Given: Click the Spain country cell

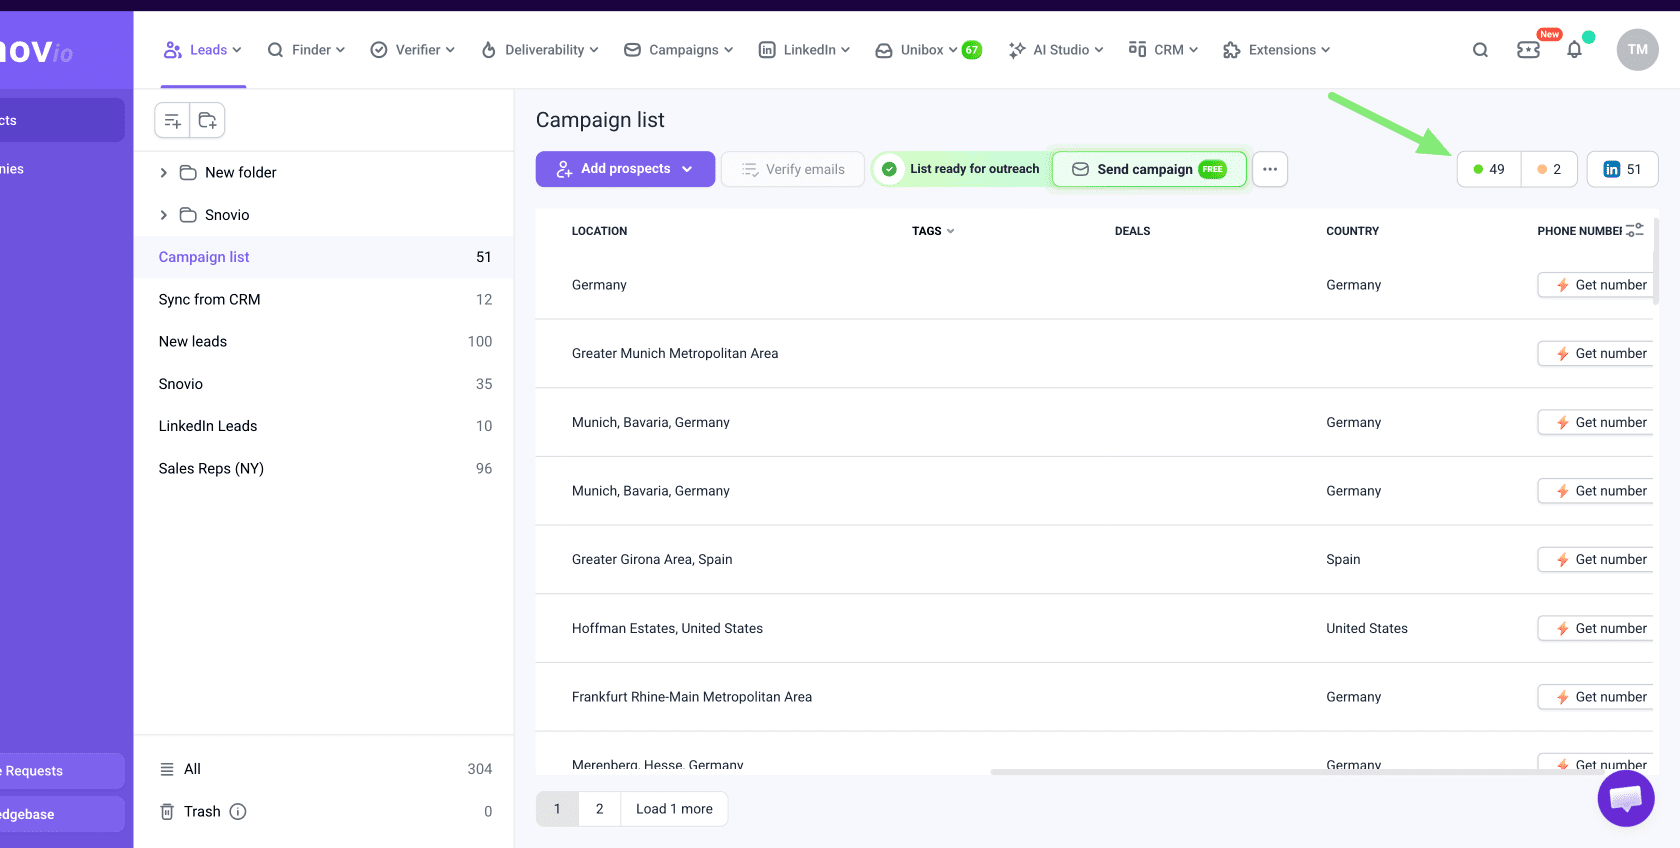Looking at the screenshot, I should pos(1343,559).
